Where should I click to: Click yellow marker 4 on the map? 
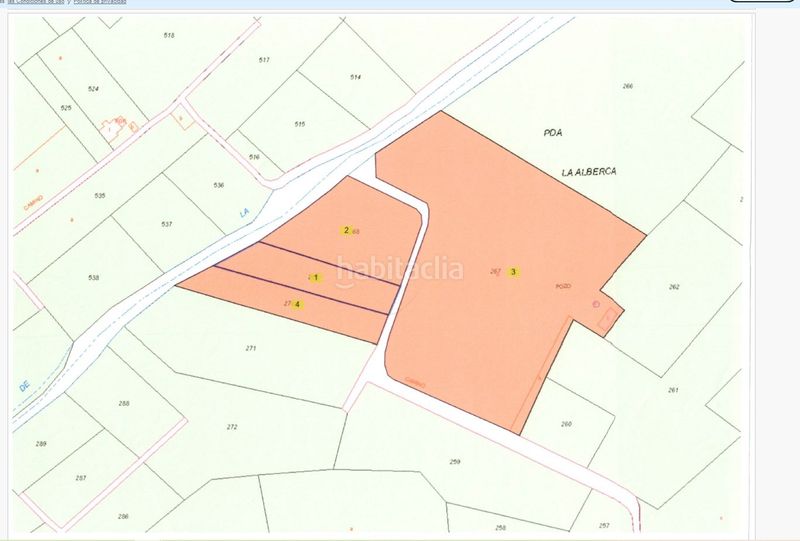click(297, 305)
